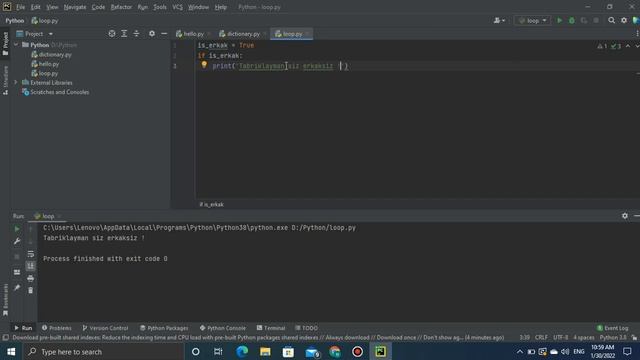Expand all in Project panel
This screenshot has width=640, height=360.
coord(124,34)
